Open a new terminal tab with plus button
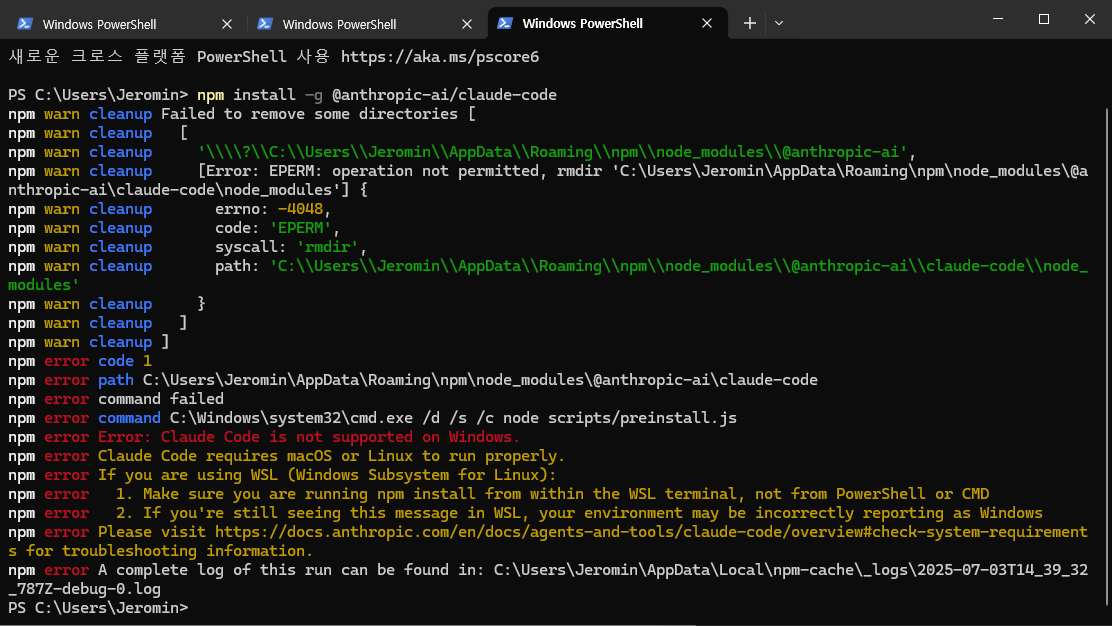Image resolution: width=1112 pixels, height=626 pixels. pos(750,23)
